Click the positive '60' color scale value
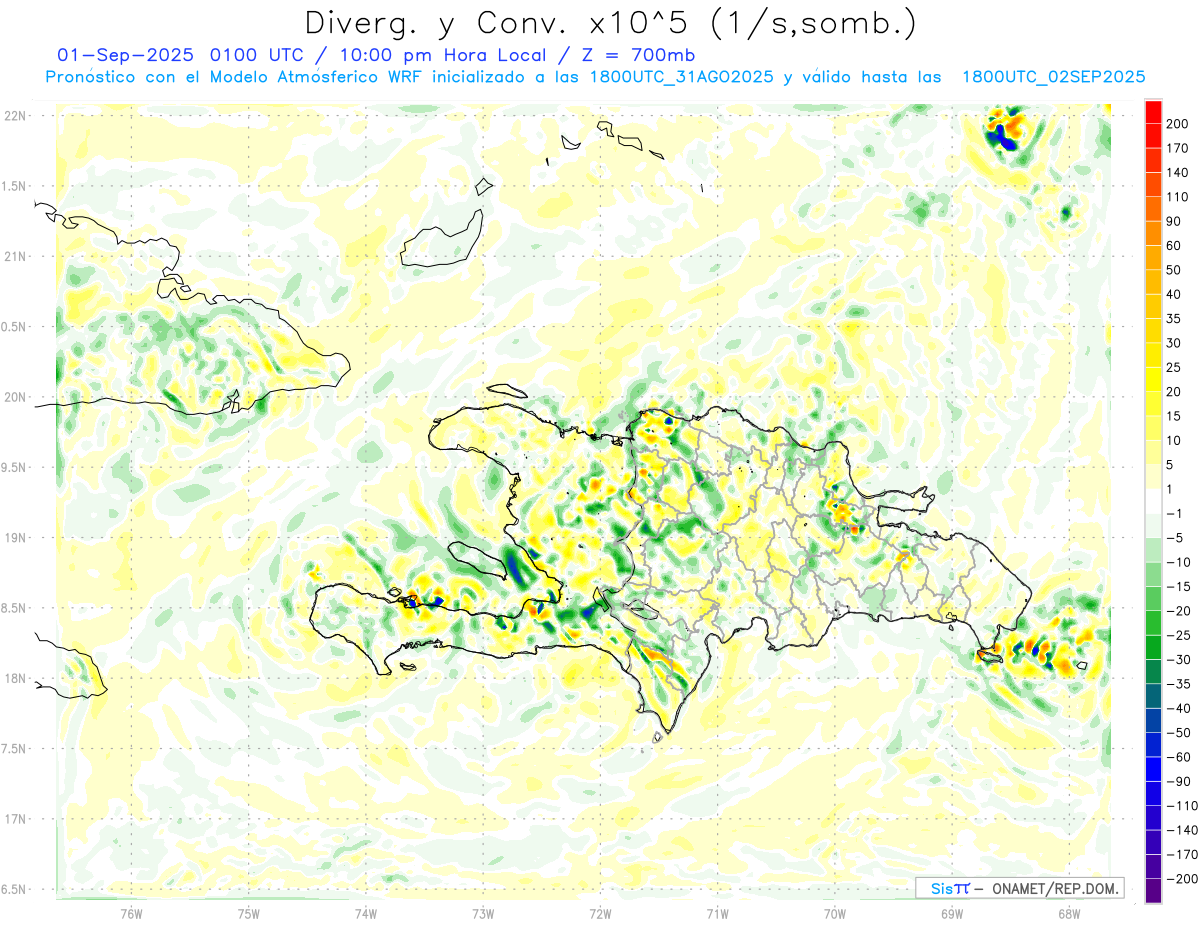 coord(1175,246)
